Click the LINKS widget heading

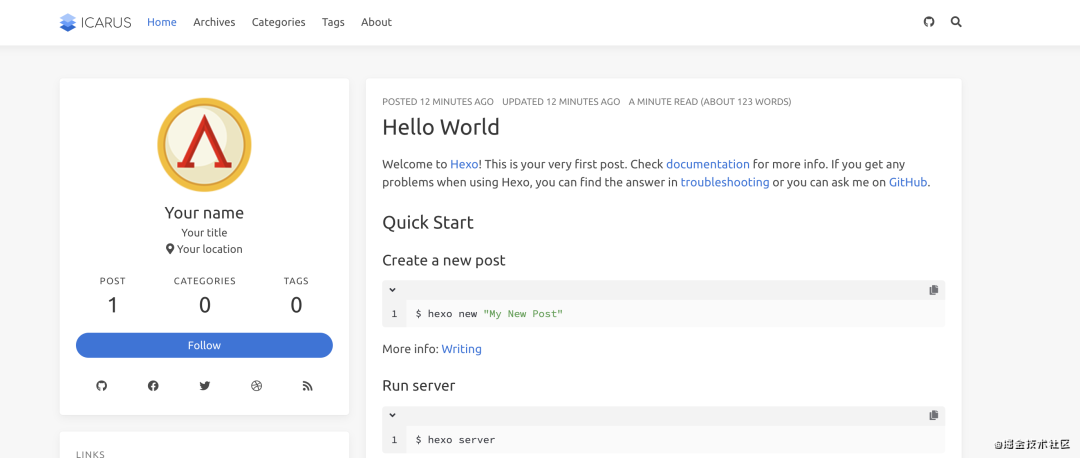click(90, 454)
